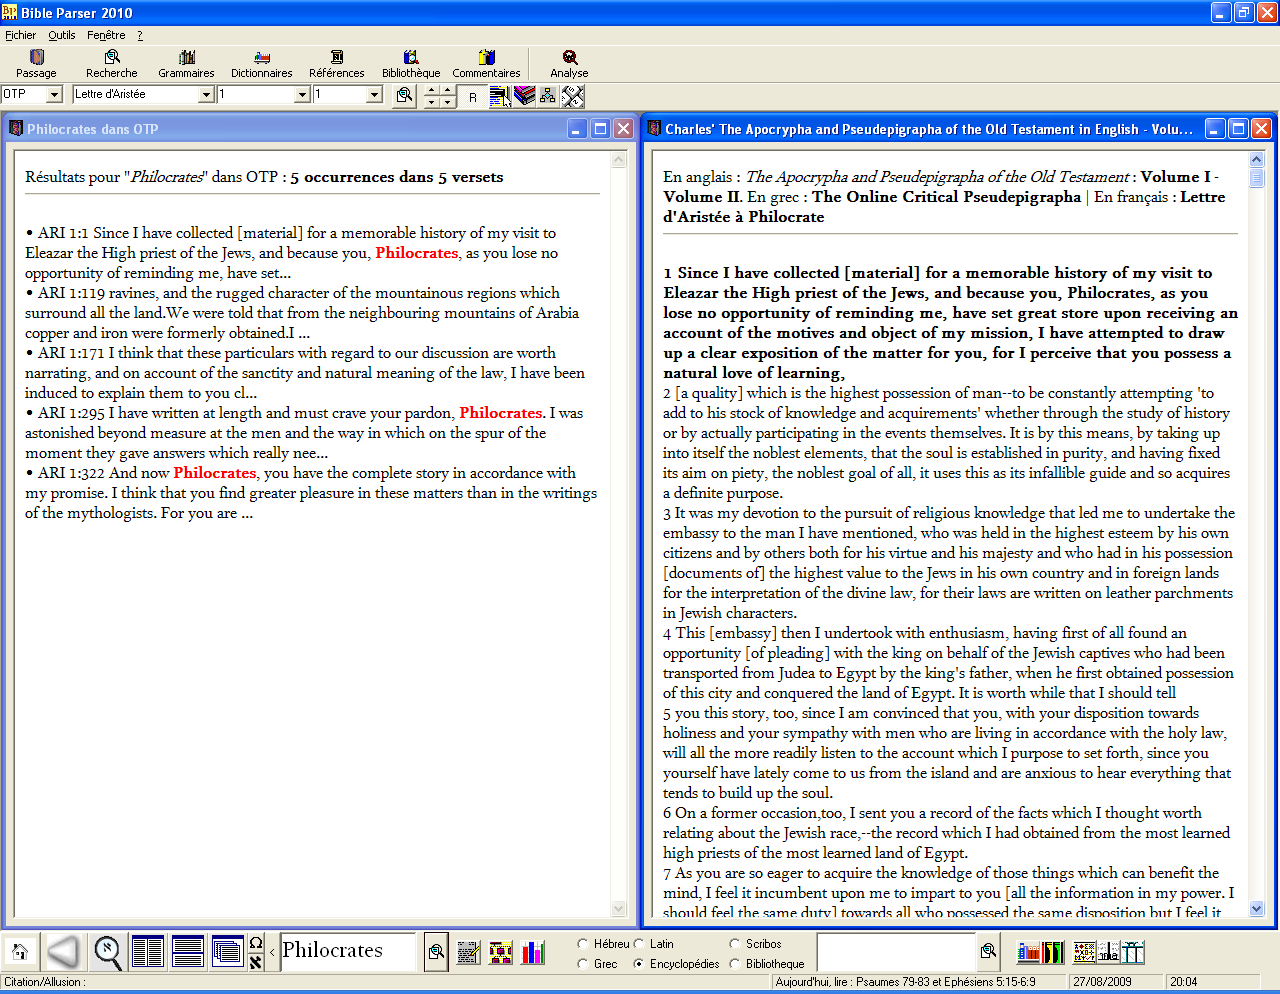
Task: Open the Analyse tool
Action: (x=569, y=64)
